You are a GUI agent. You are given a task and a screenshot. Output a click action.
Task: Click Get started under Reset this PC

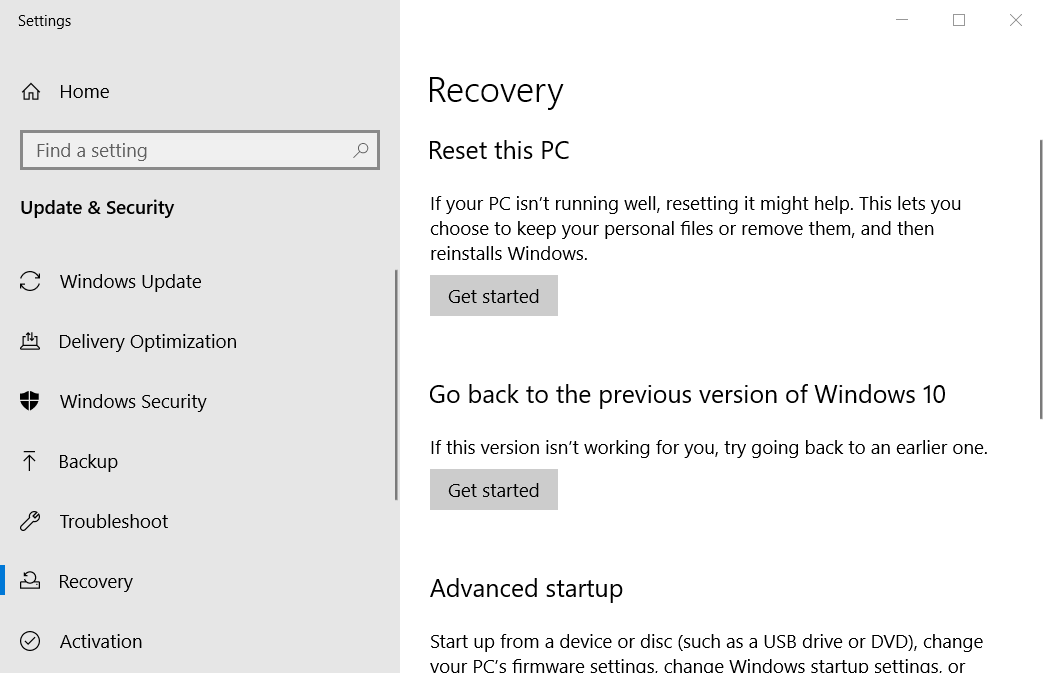click(x=494, y=296)
